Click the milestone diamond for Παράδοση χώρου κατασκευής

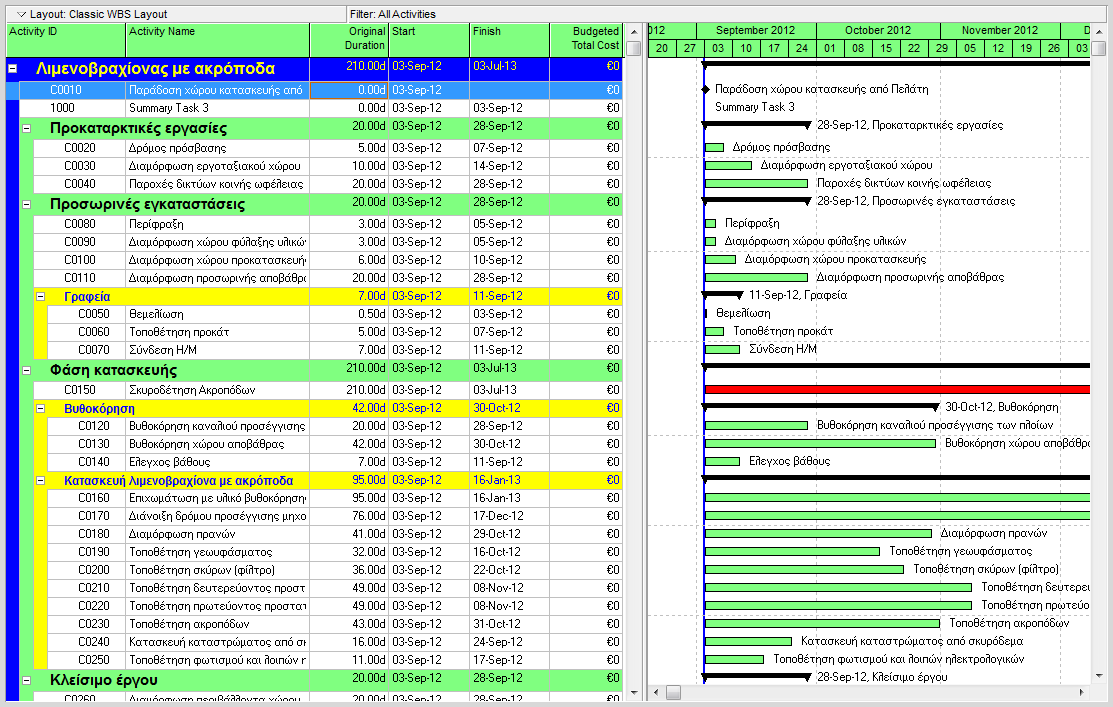(x=705, y=89)
